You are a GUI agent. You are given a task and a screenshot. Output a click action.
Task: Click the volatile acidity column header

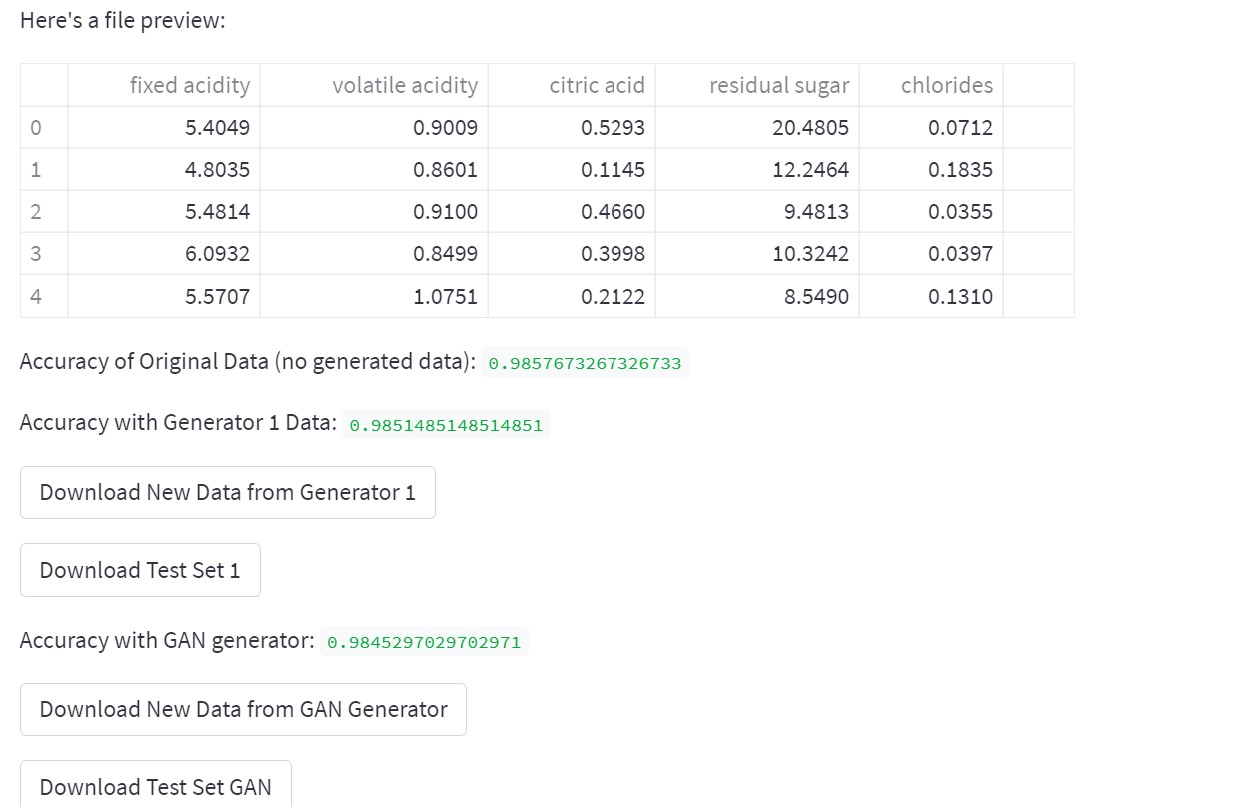[404, 86]
